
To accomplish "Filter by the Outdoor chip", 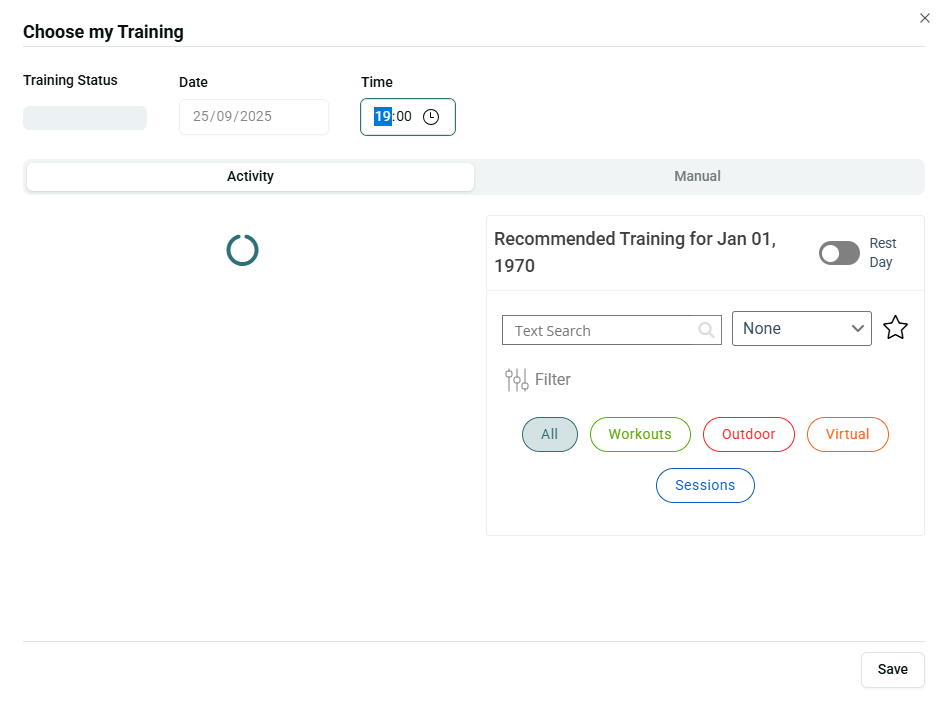I will tap(748, 435).
